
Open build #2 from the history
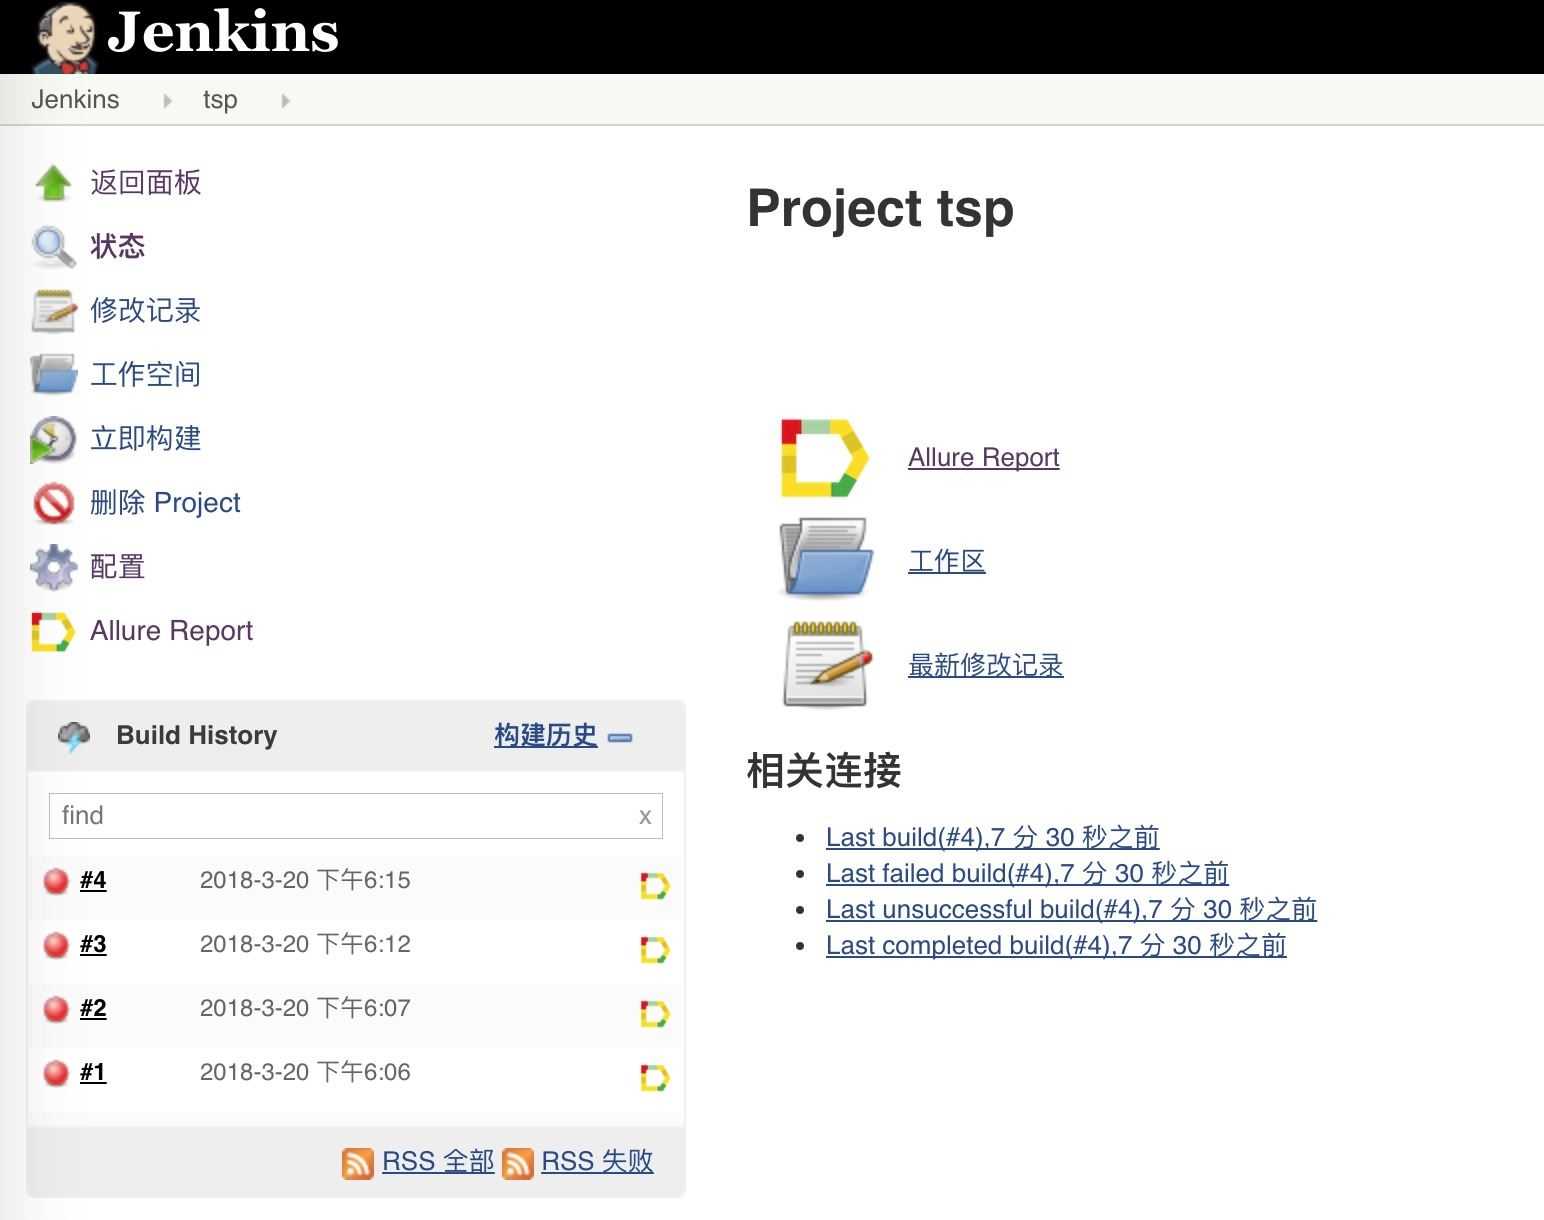pyautogui.click(x=93, y=1009)
